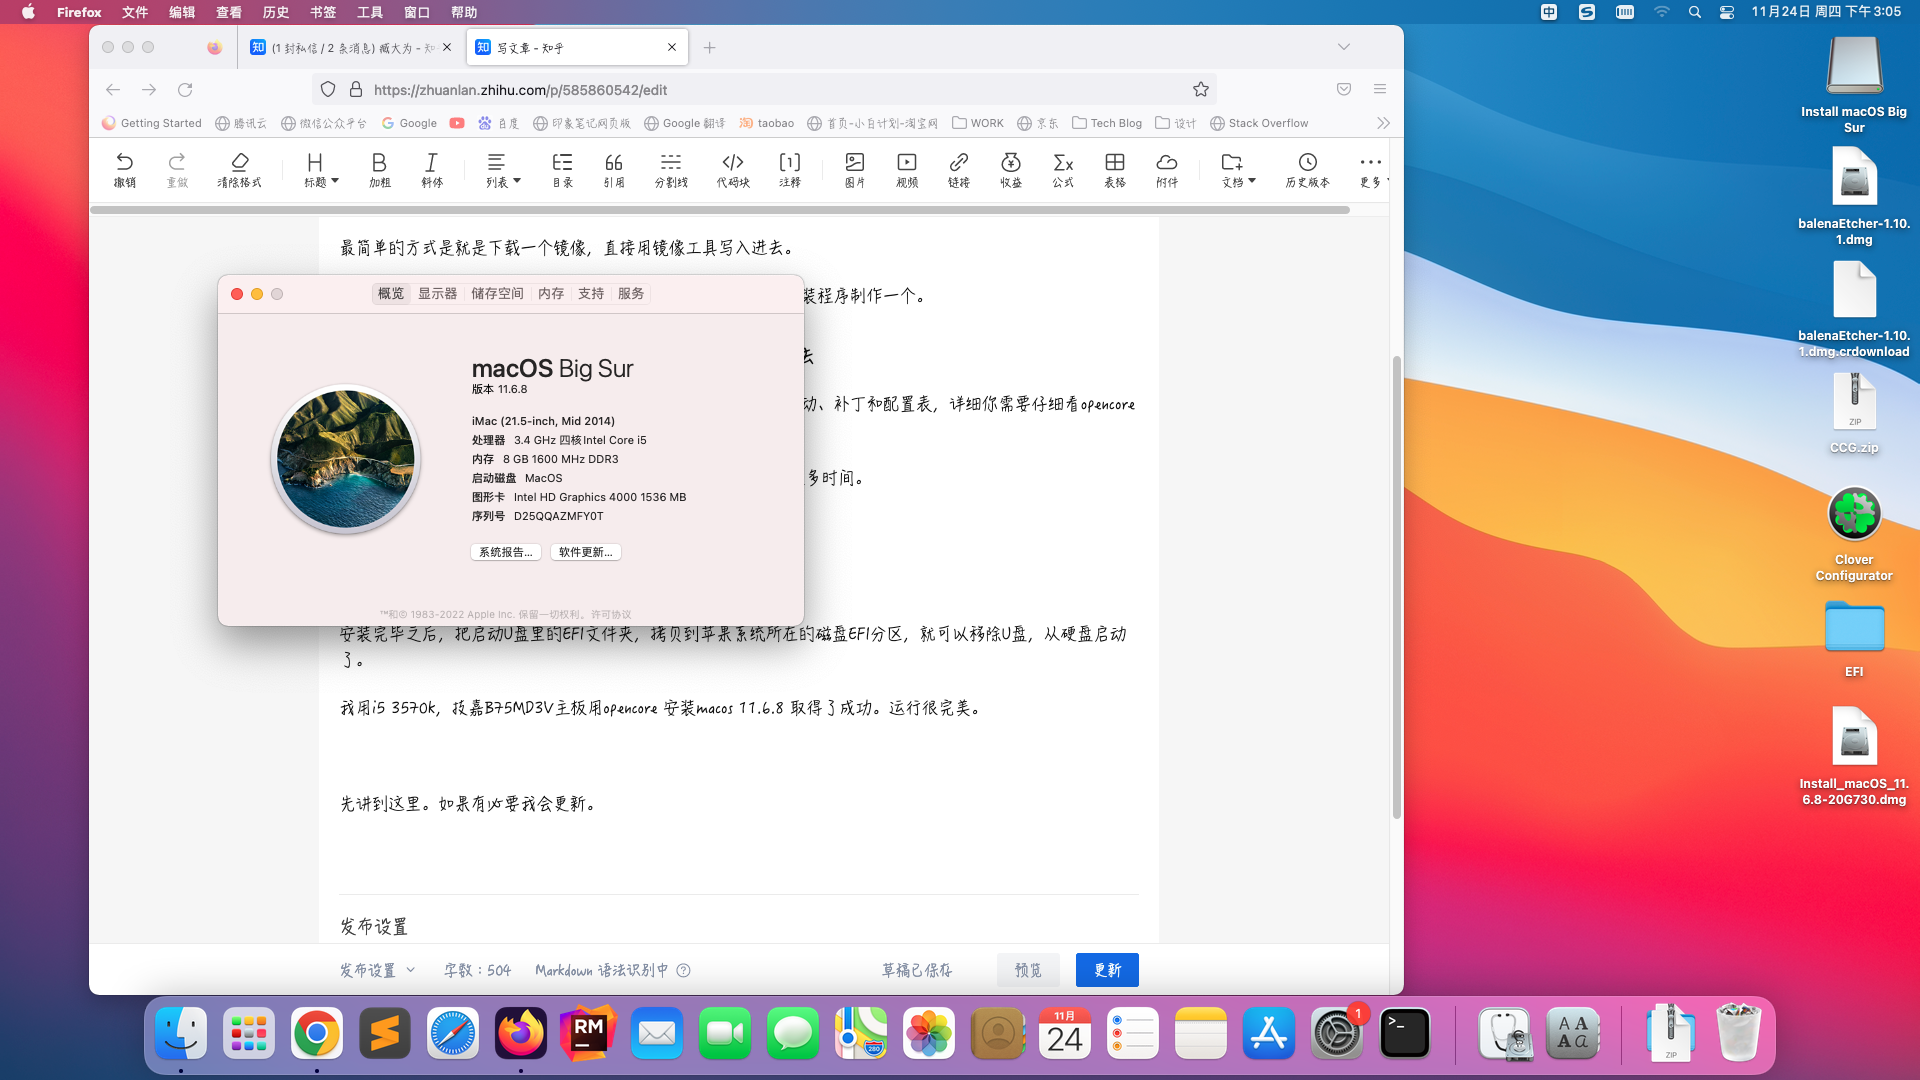
Task: Open the more (更多) toolbar options
Action: point(1371,169)
